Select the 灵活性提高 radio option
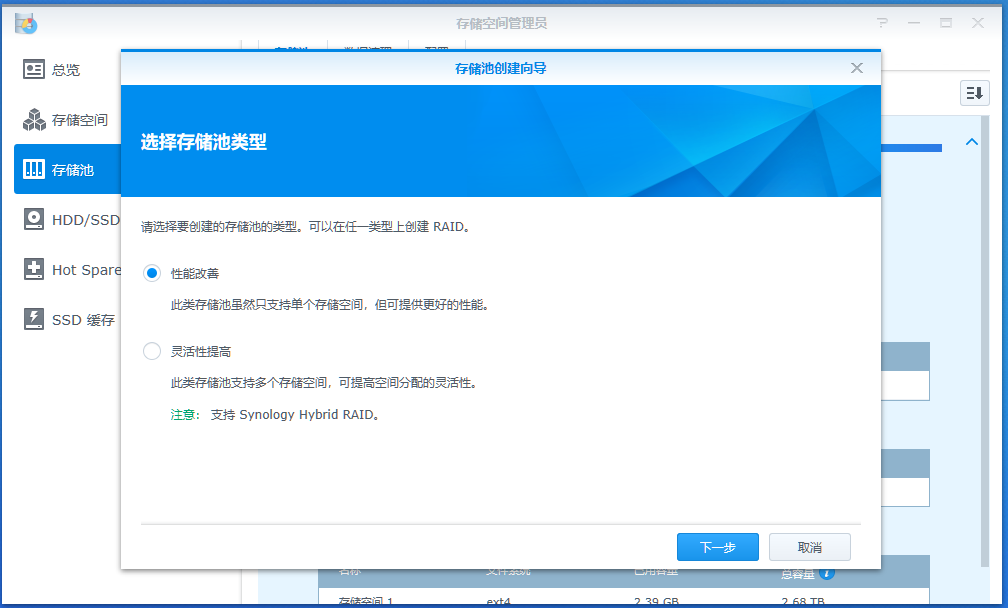 (152, 351)
